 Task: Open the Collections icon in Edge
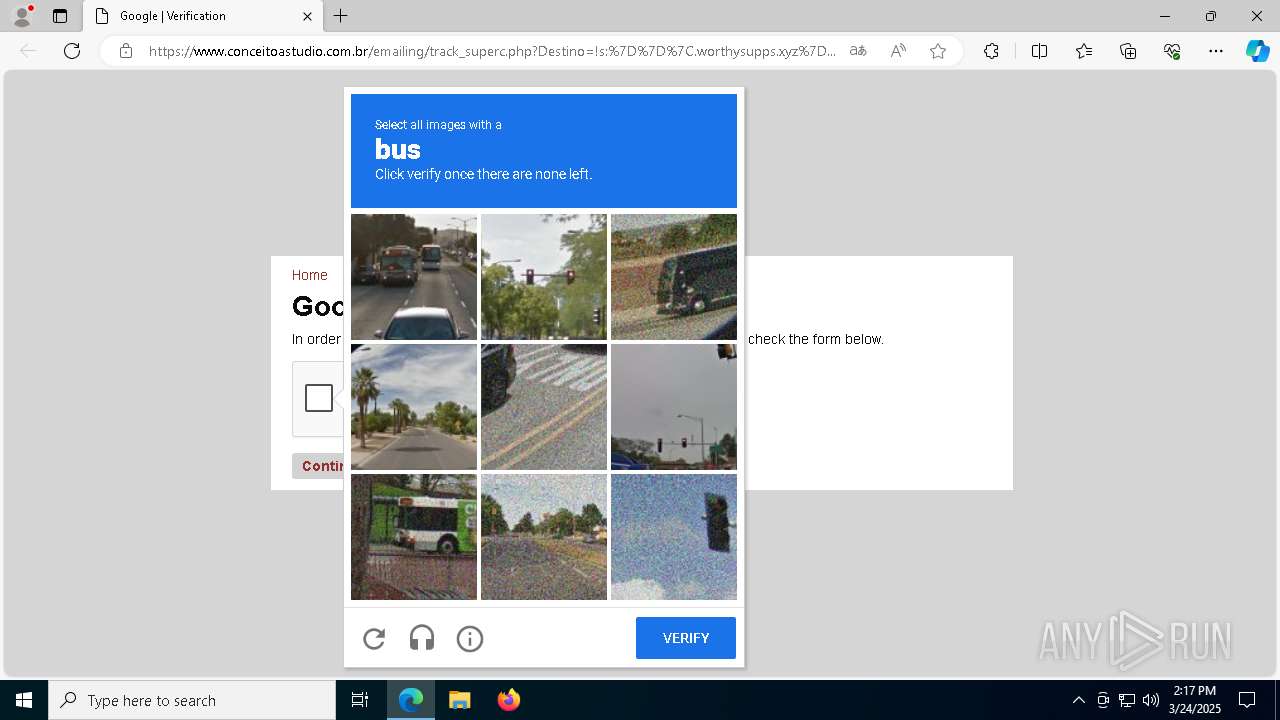(1128, 51)
